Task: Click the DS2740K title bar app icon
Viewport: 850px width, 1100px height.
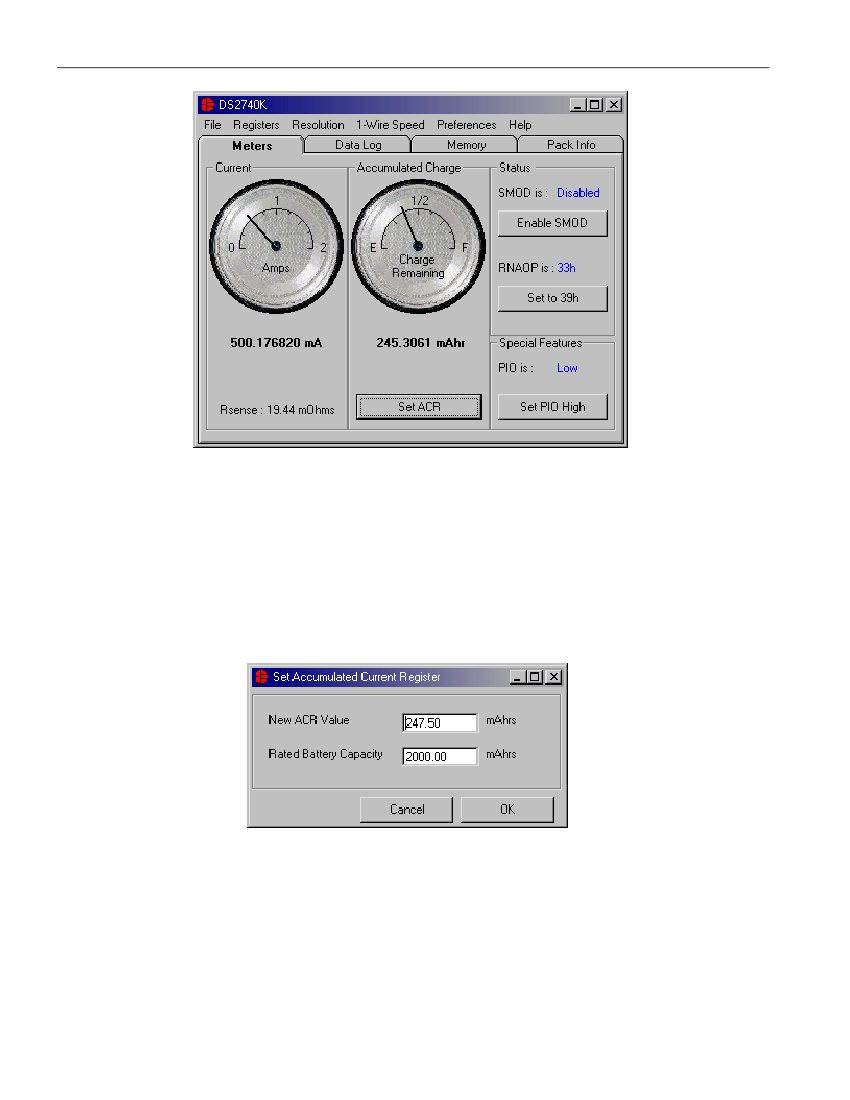Action: click(x=208, y=105)
